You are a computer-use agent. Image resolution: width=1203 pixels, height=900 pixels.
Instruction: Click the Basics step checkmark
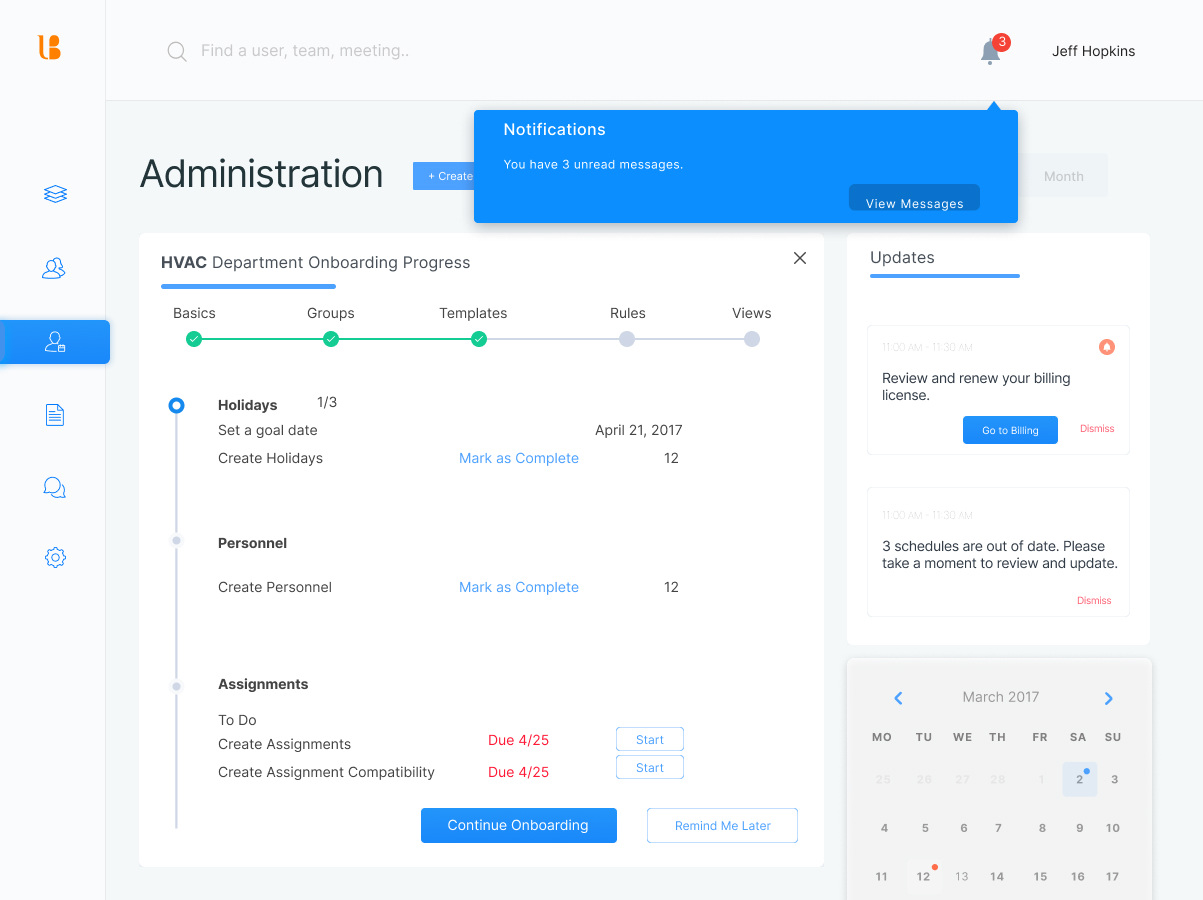[194, 339]
